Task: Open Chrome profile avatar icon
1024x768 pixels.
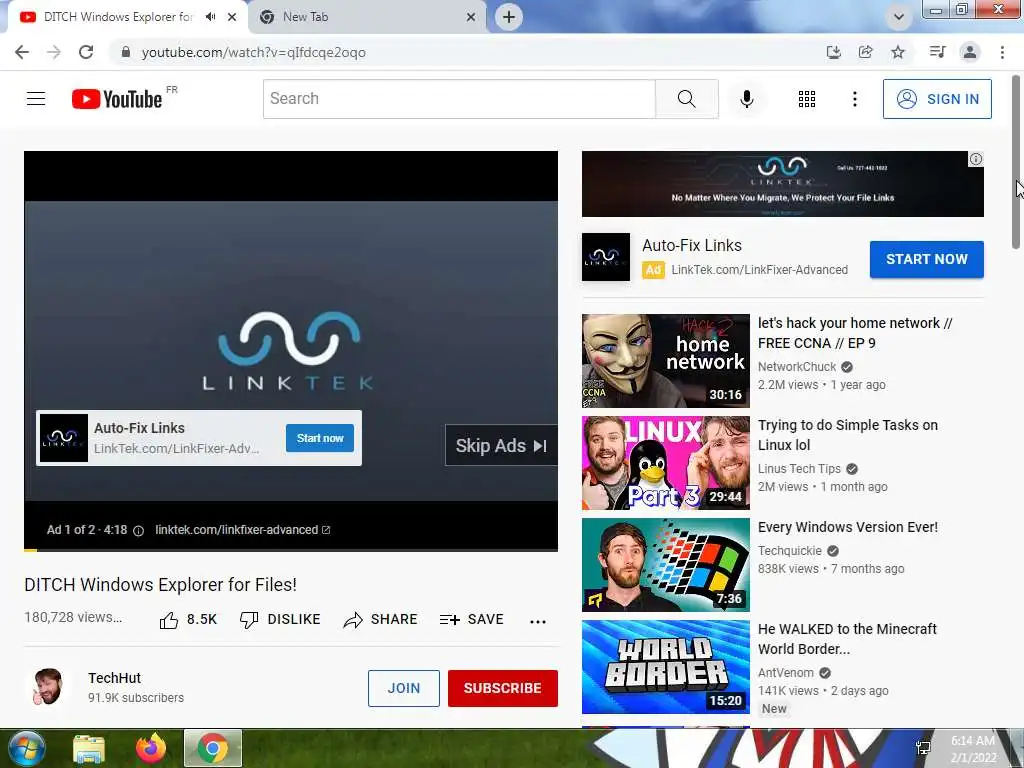Action: [x=970, y=52]
